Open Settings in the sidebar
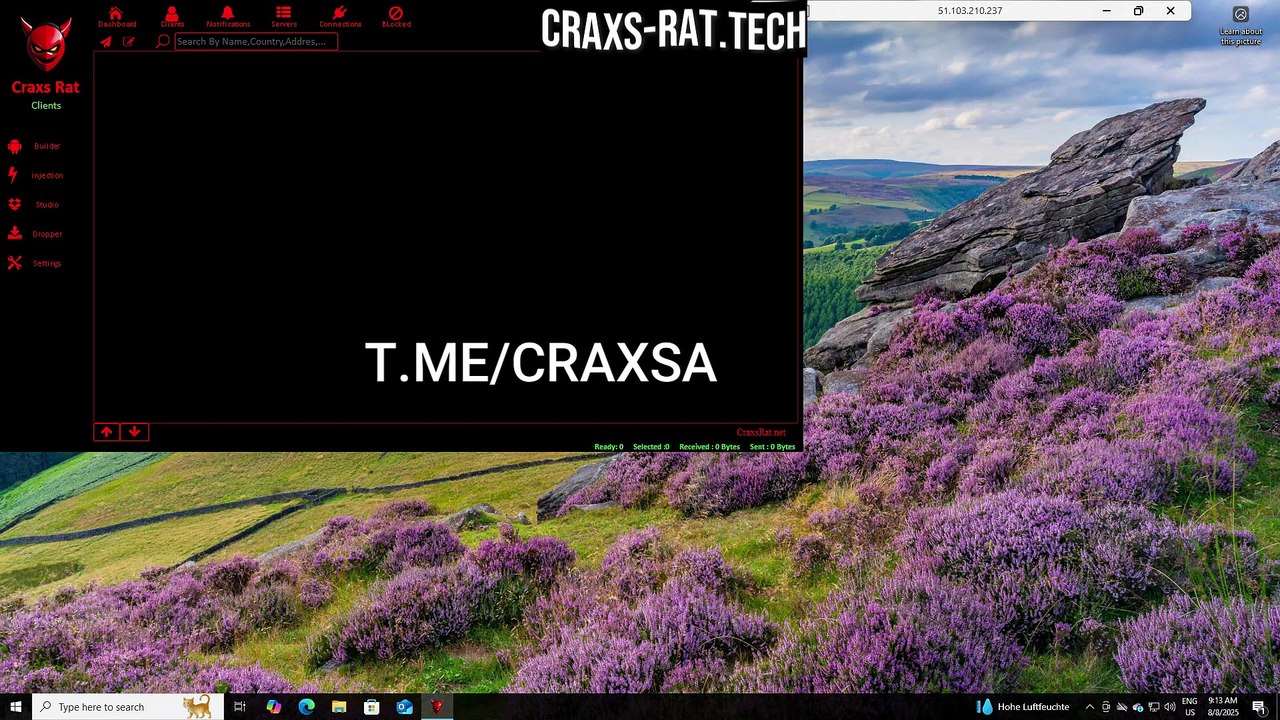 tap(36, 263)
